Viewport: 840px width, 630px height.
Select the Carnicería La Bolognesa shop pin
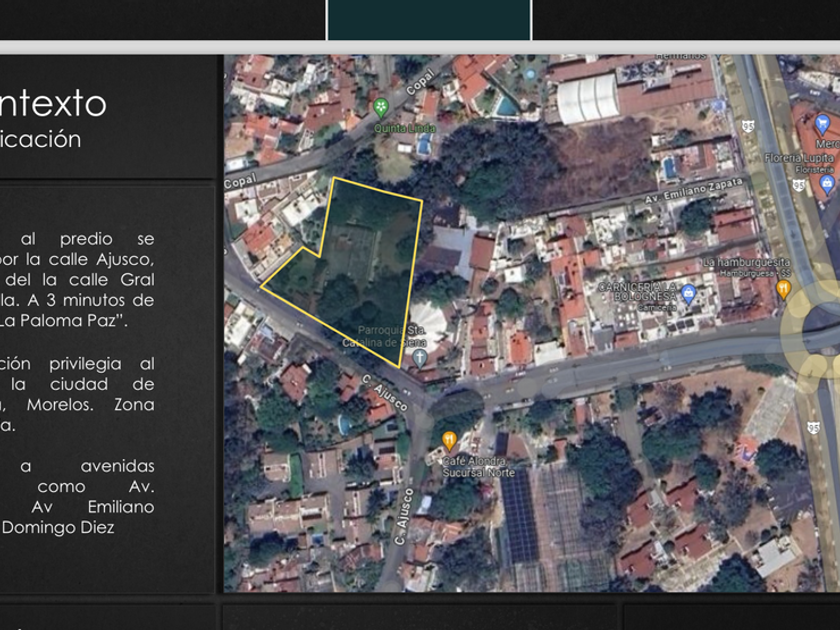pos(688,294)
